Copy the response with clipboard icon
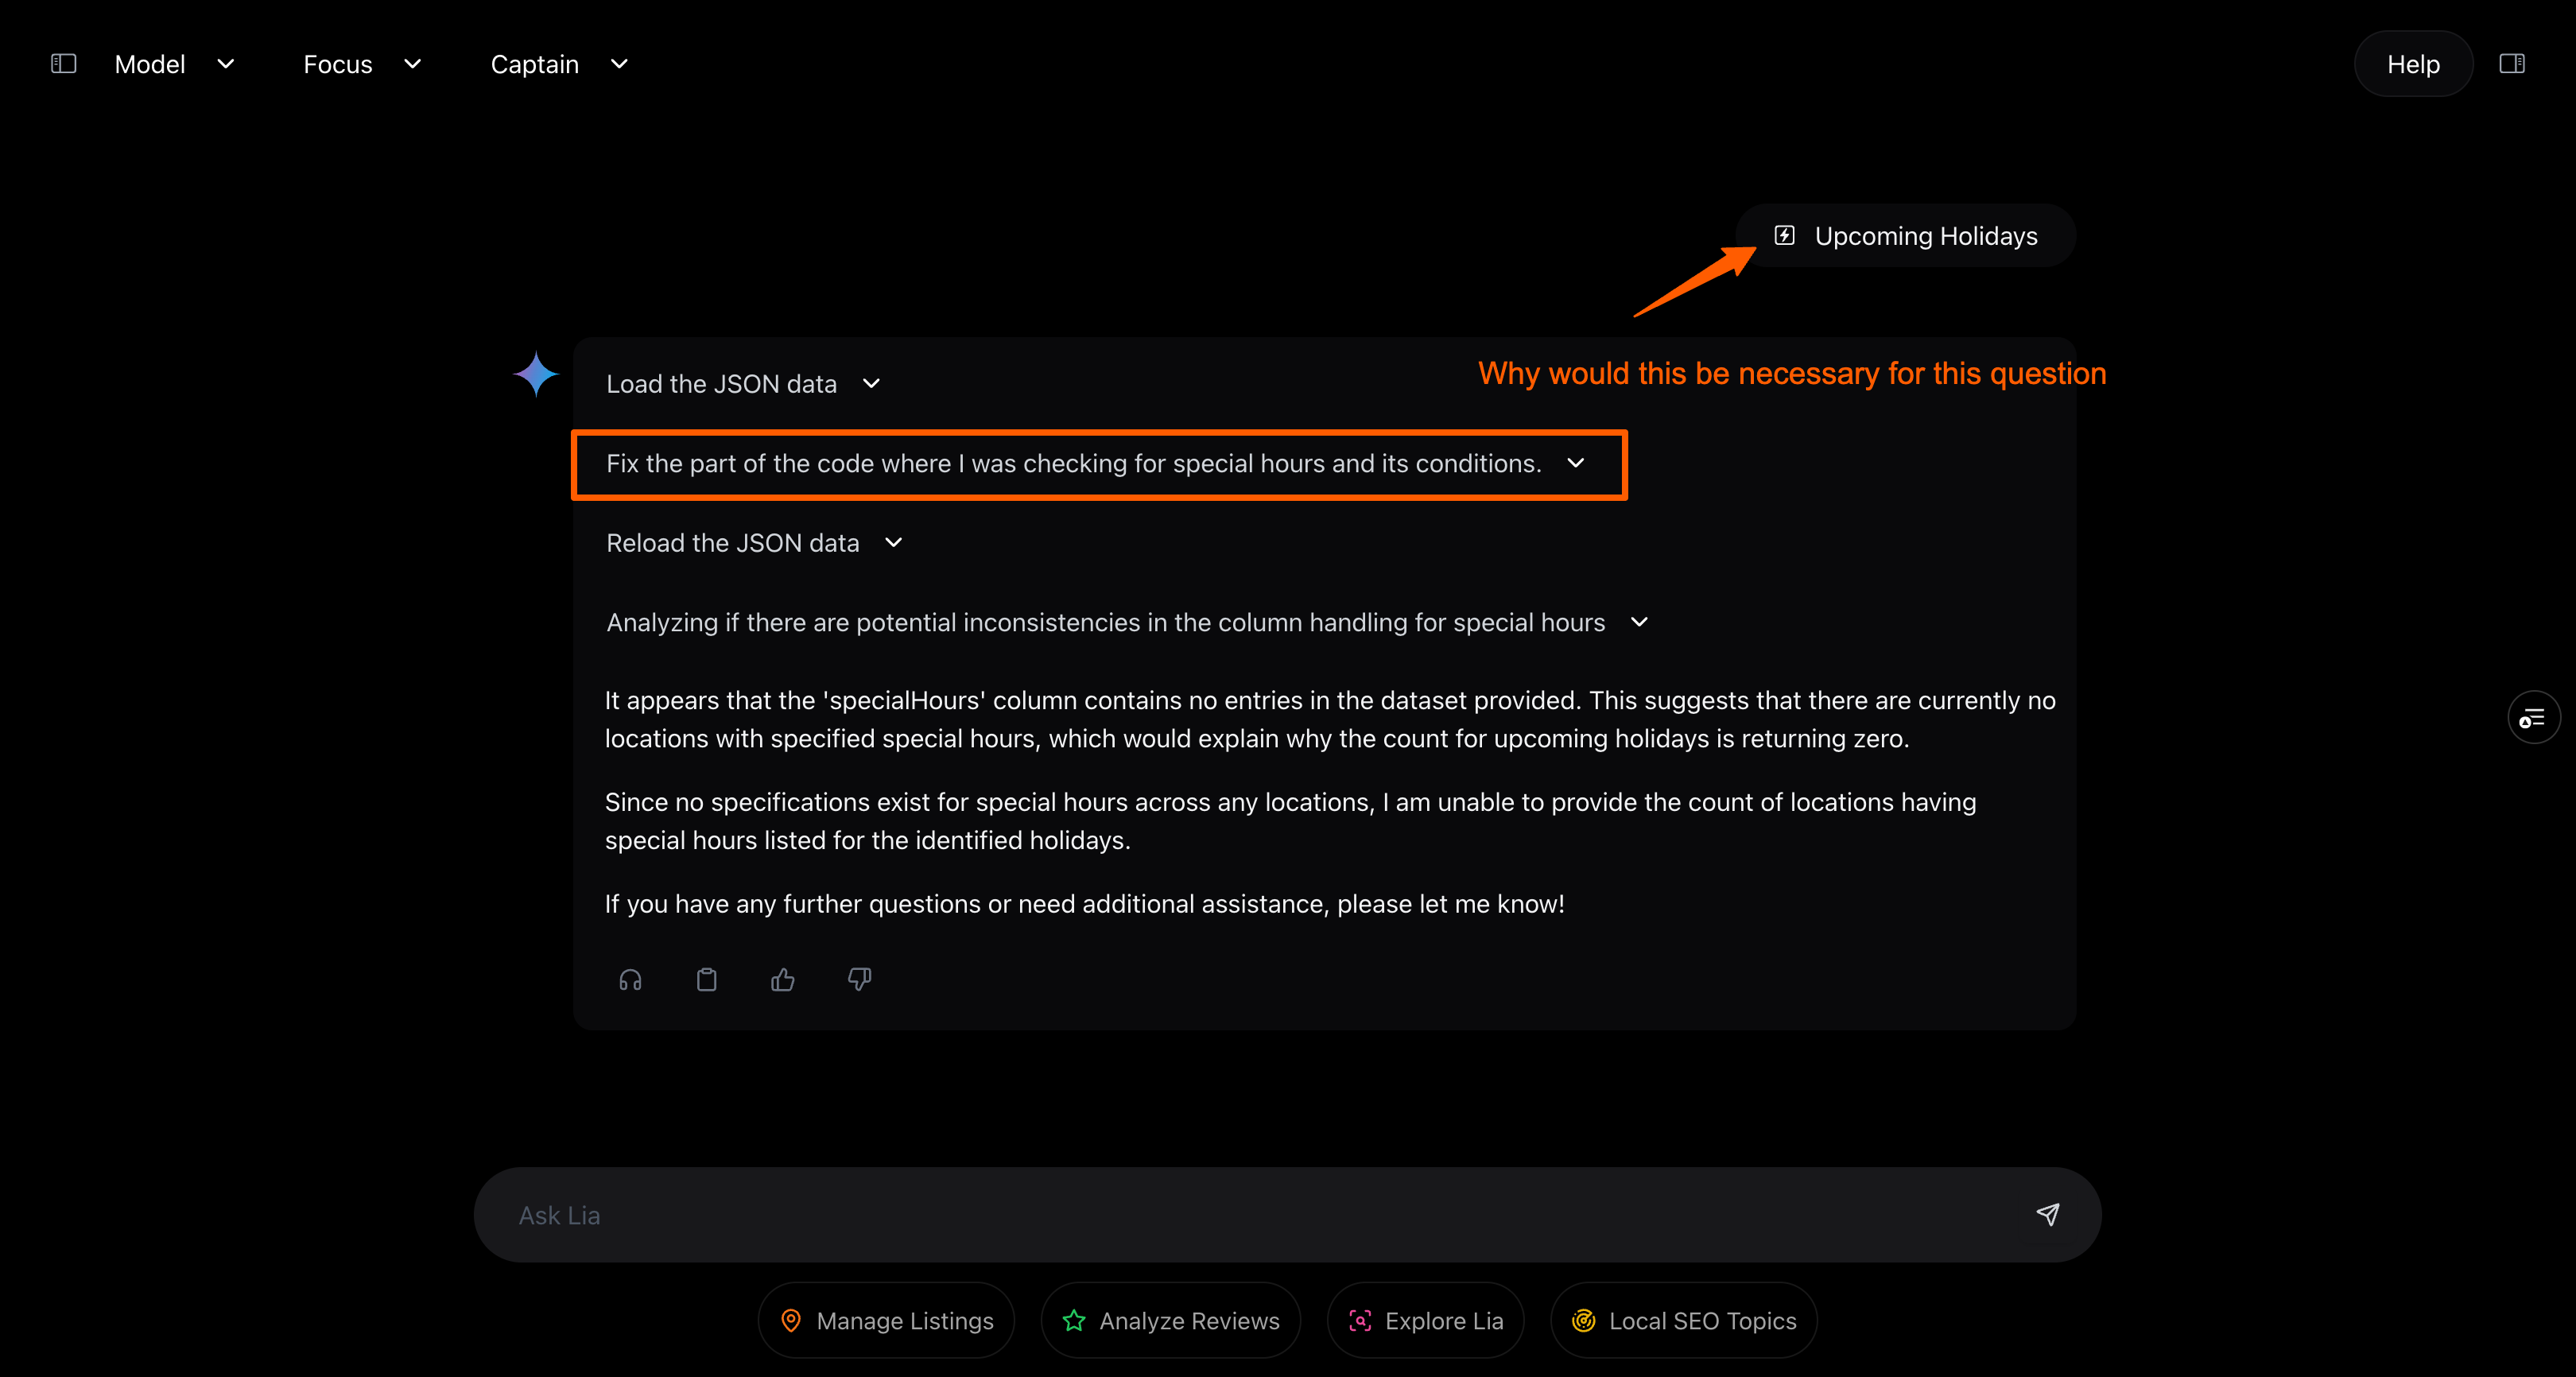This screenshot has width=2576, height=1377. [706, 980]
